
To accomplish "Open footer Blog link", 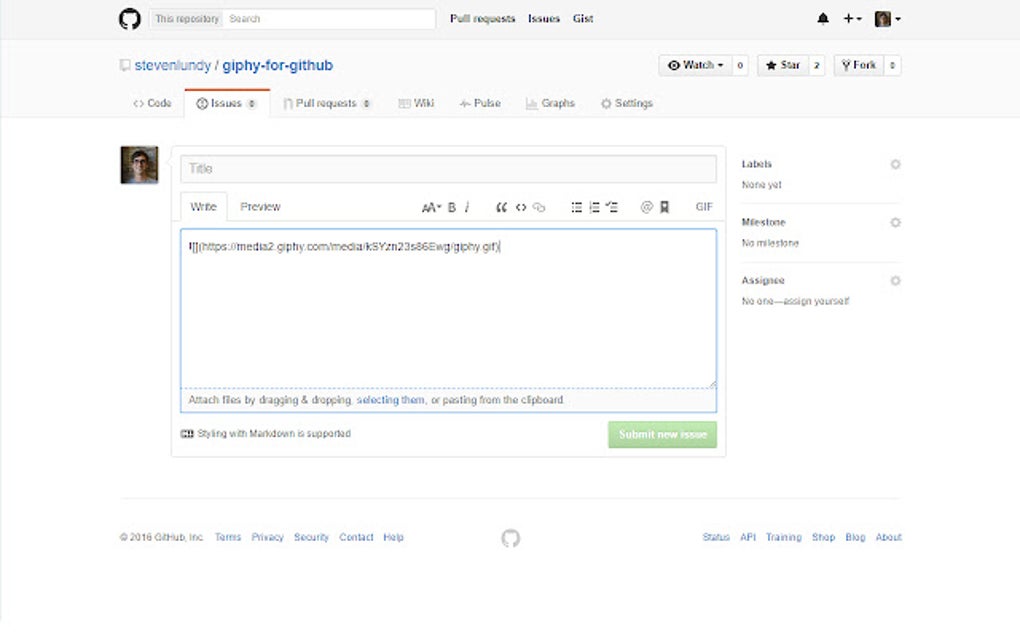I will [855, 537].
